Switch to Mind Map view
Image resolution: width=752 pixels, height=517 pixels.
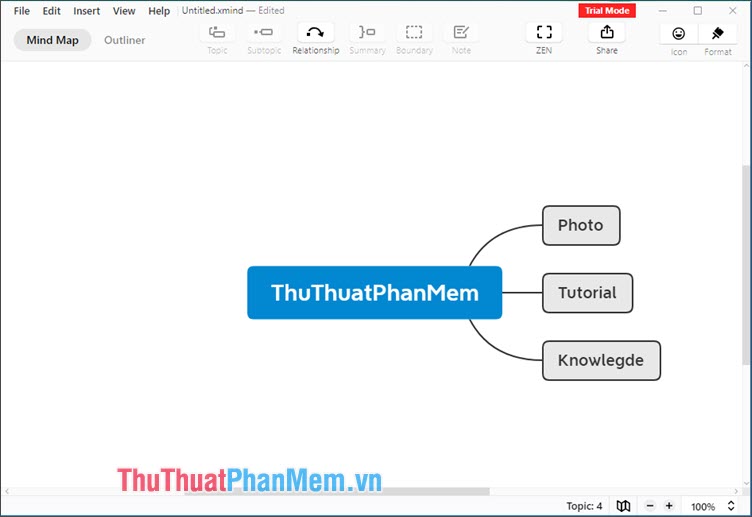52,40
